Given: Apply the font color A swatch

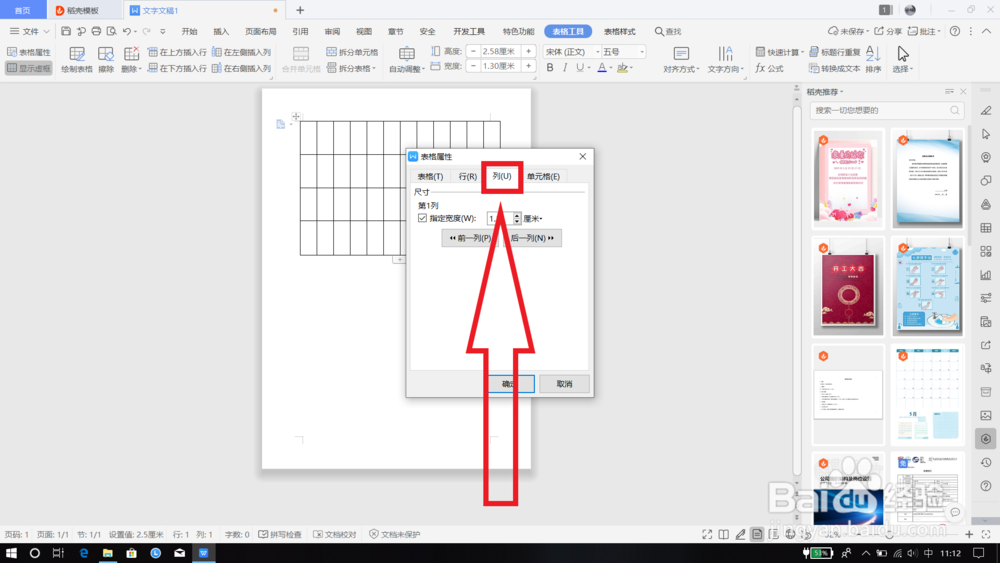Looking at the screenshot, I should click(601, 68).
